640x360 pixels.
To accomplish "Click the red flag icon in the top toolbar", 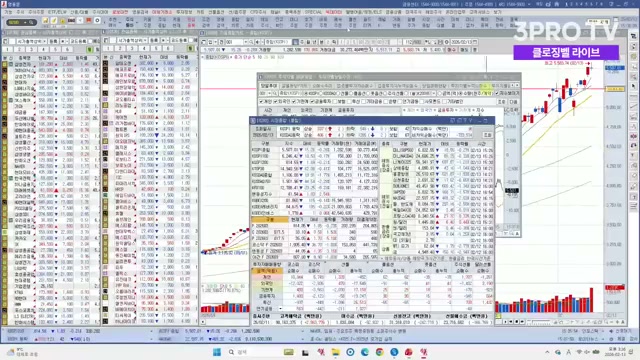I will coord(89,20).
